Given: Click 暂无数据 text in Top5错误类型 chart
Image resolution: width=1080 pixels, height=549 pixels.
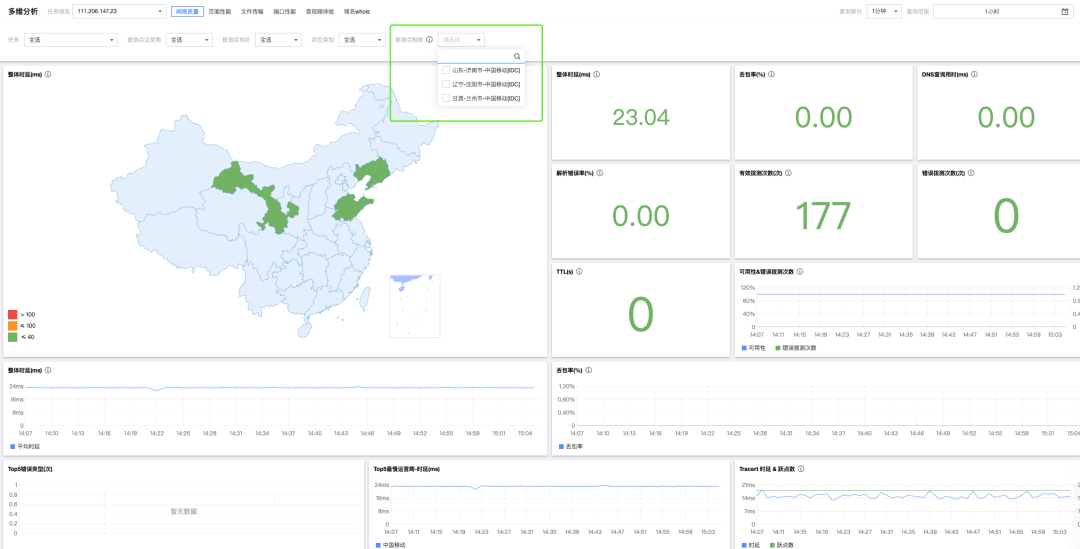Looking at the screenshot, I should [x=184, y=512].
